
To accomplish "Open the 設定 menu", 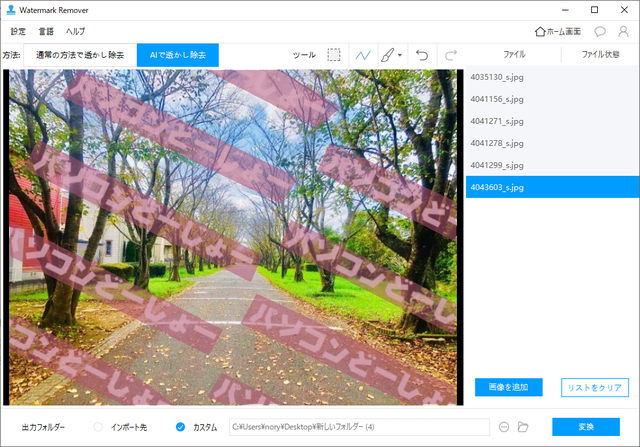I will [19, 31].
